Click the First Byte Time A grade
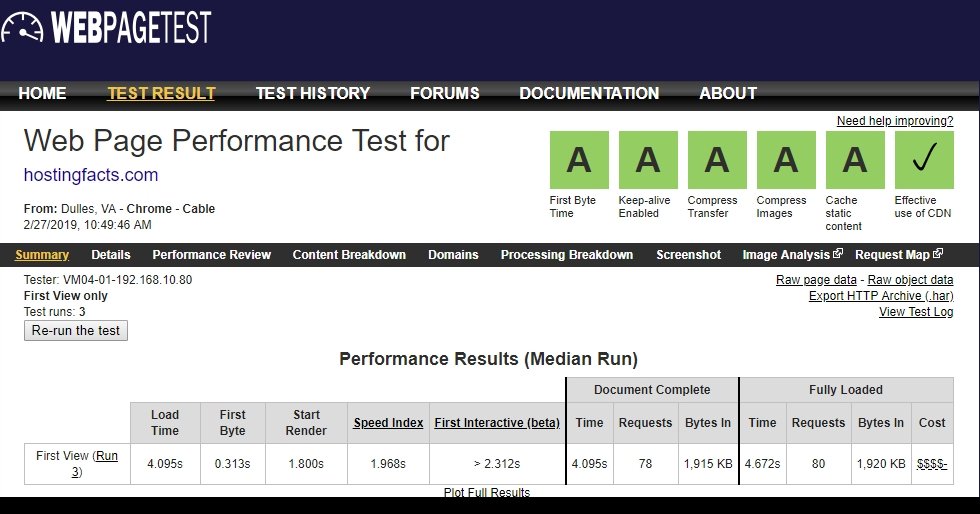The image size is (980, 514). (x=579, y=160)
